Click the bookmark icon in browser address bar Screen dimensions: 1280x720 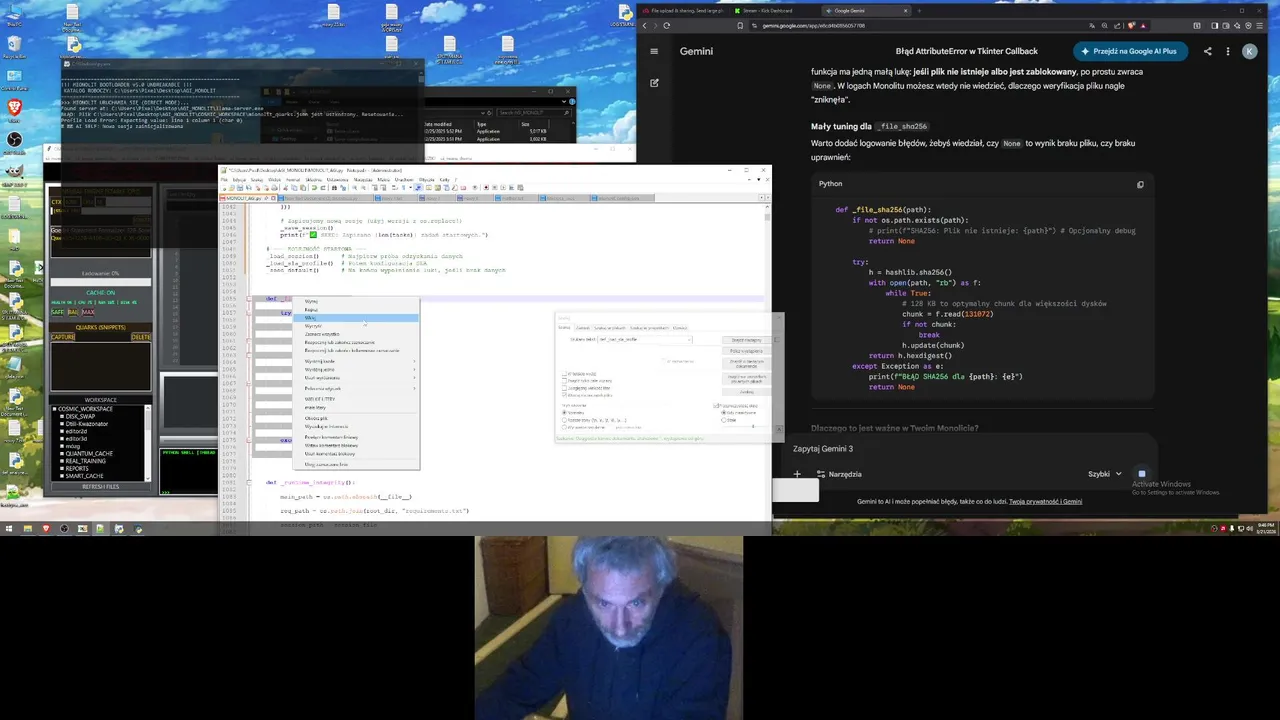point(740,25)
